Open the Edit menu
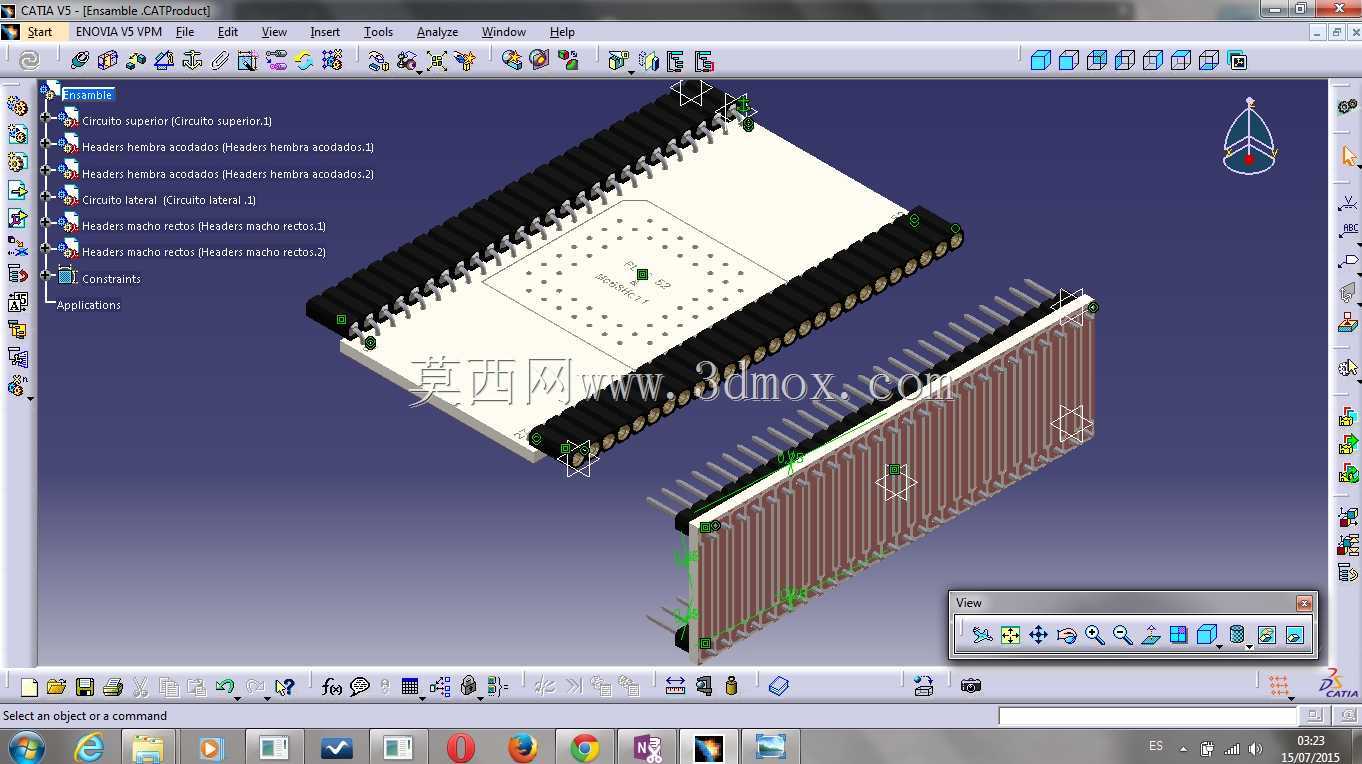The height and width of the screenshot is (764, 1362). [x=228, y=32]
